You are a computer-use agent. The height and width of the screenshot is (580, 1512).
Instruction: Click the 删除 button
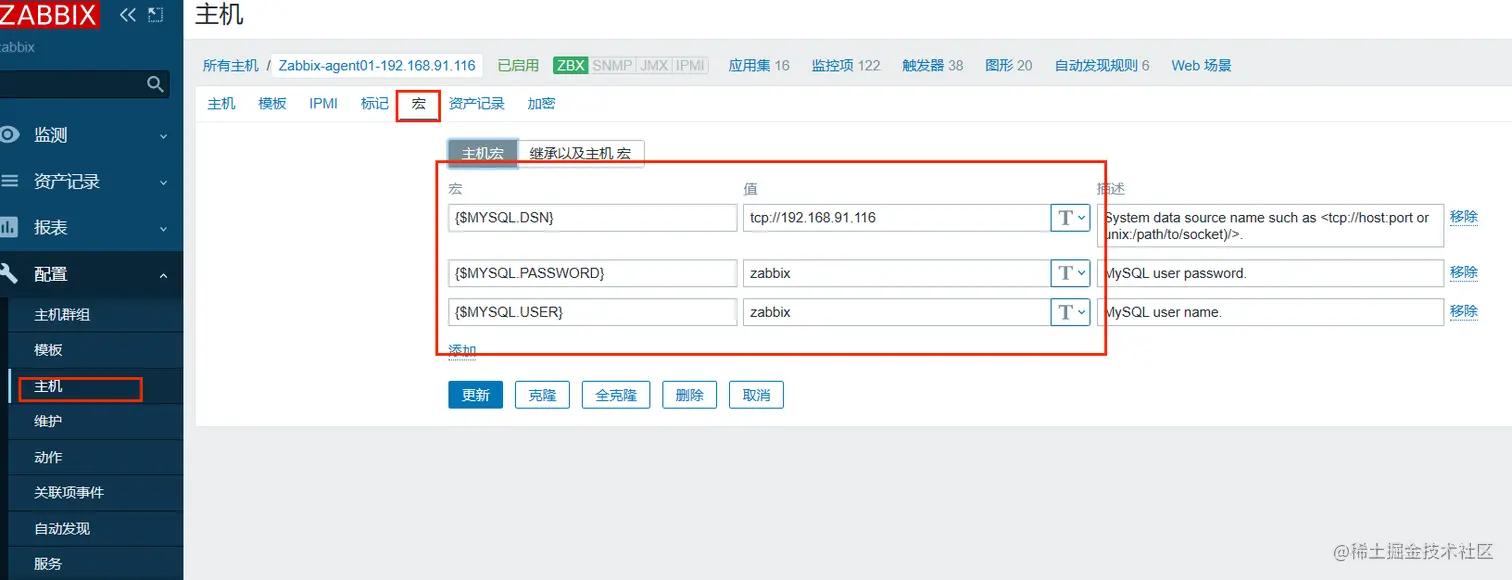pos(689,395)
